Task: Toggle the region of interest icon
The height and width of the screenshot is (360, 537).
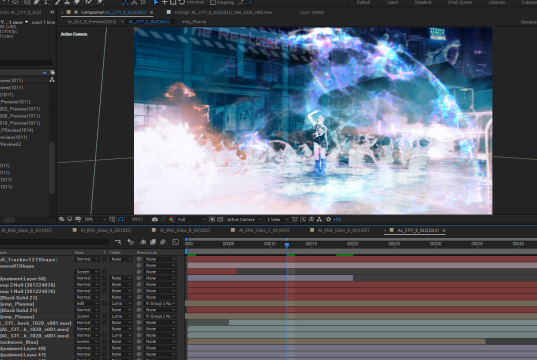Action: click(212, 219)
